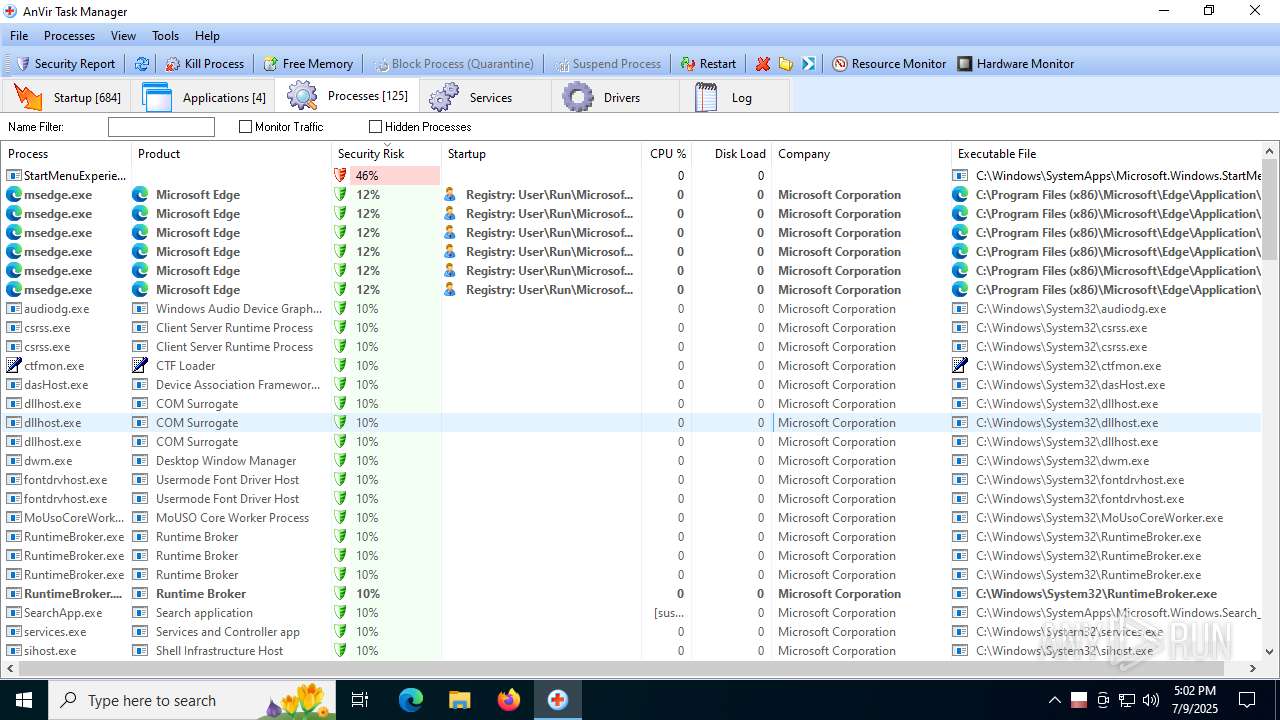Select the dasHost.exe process
This screenshot has height=720, width=1280.
point(56,385)
